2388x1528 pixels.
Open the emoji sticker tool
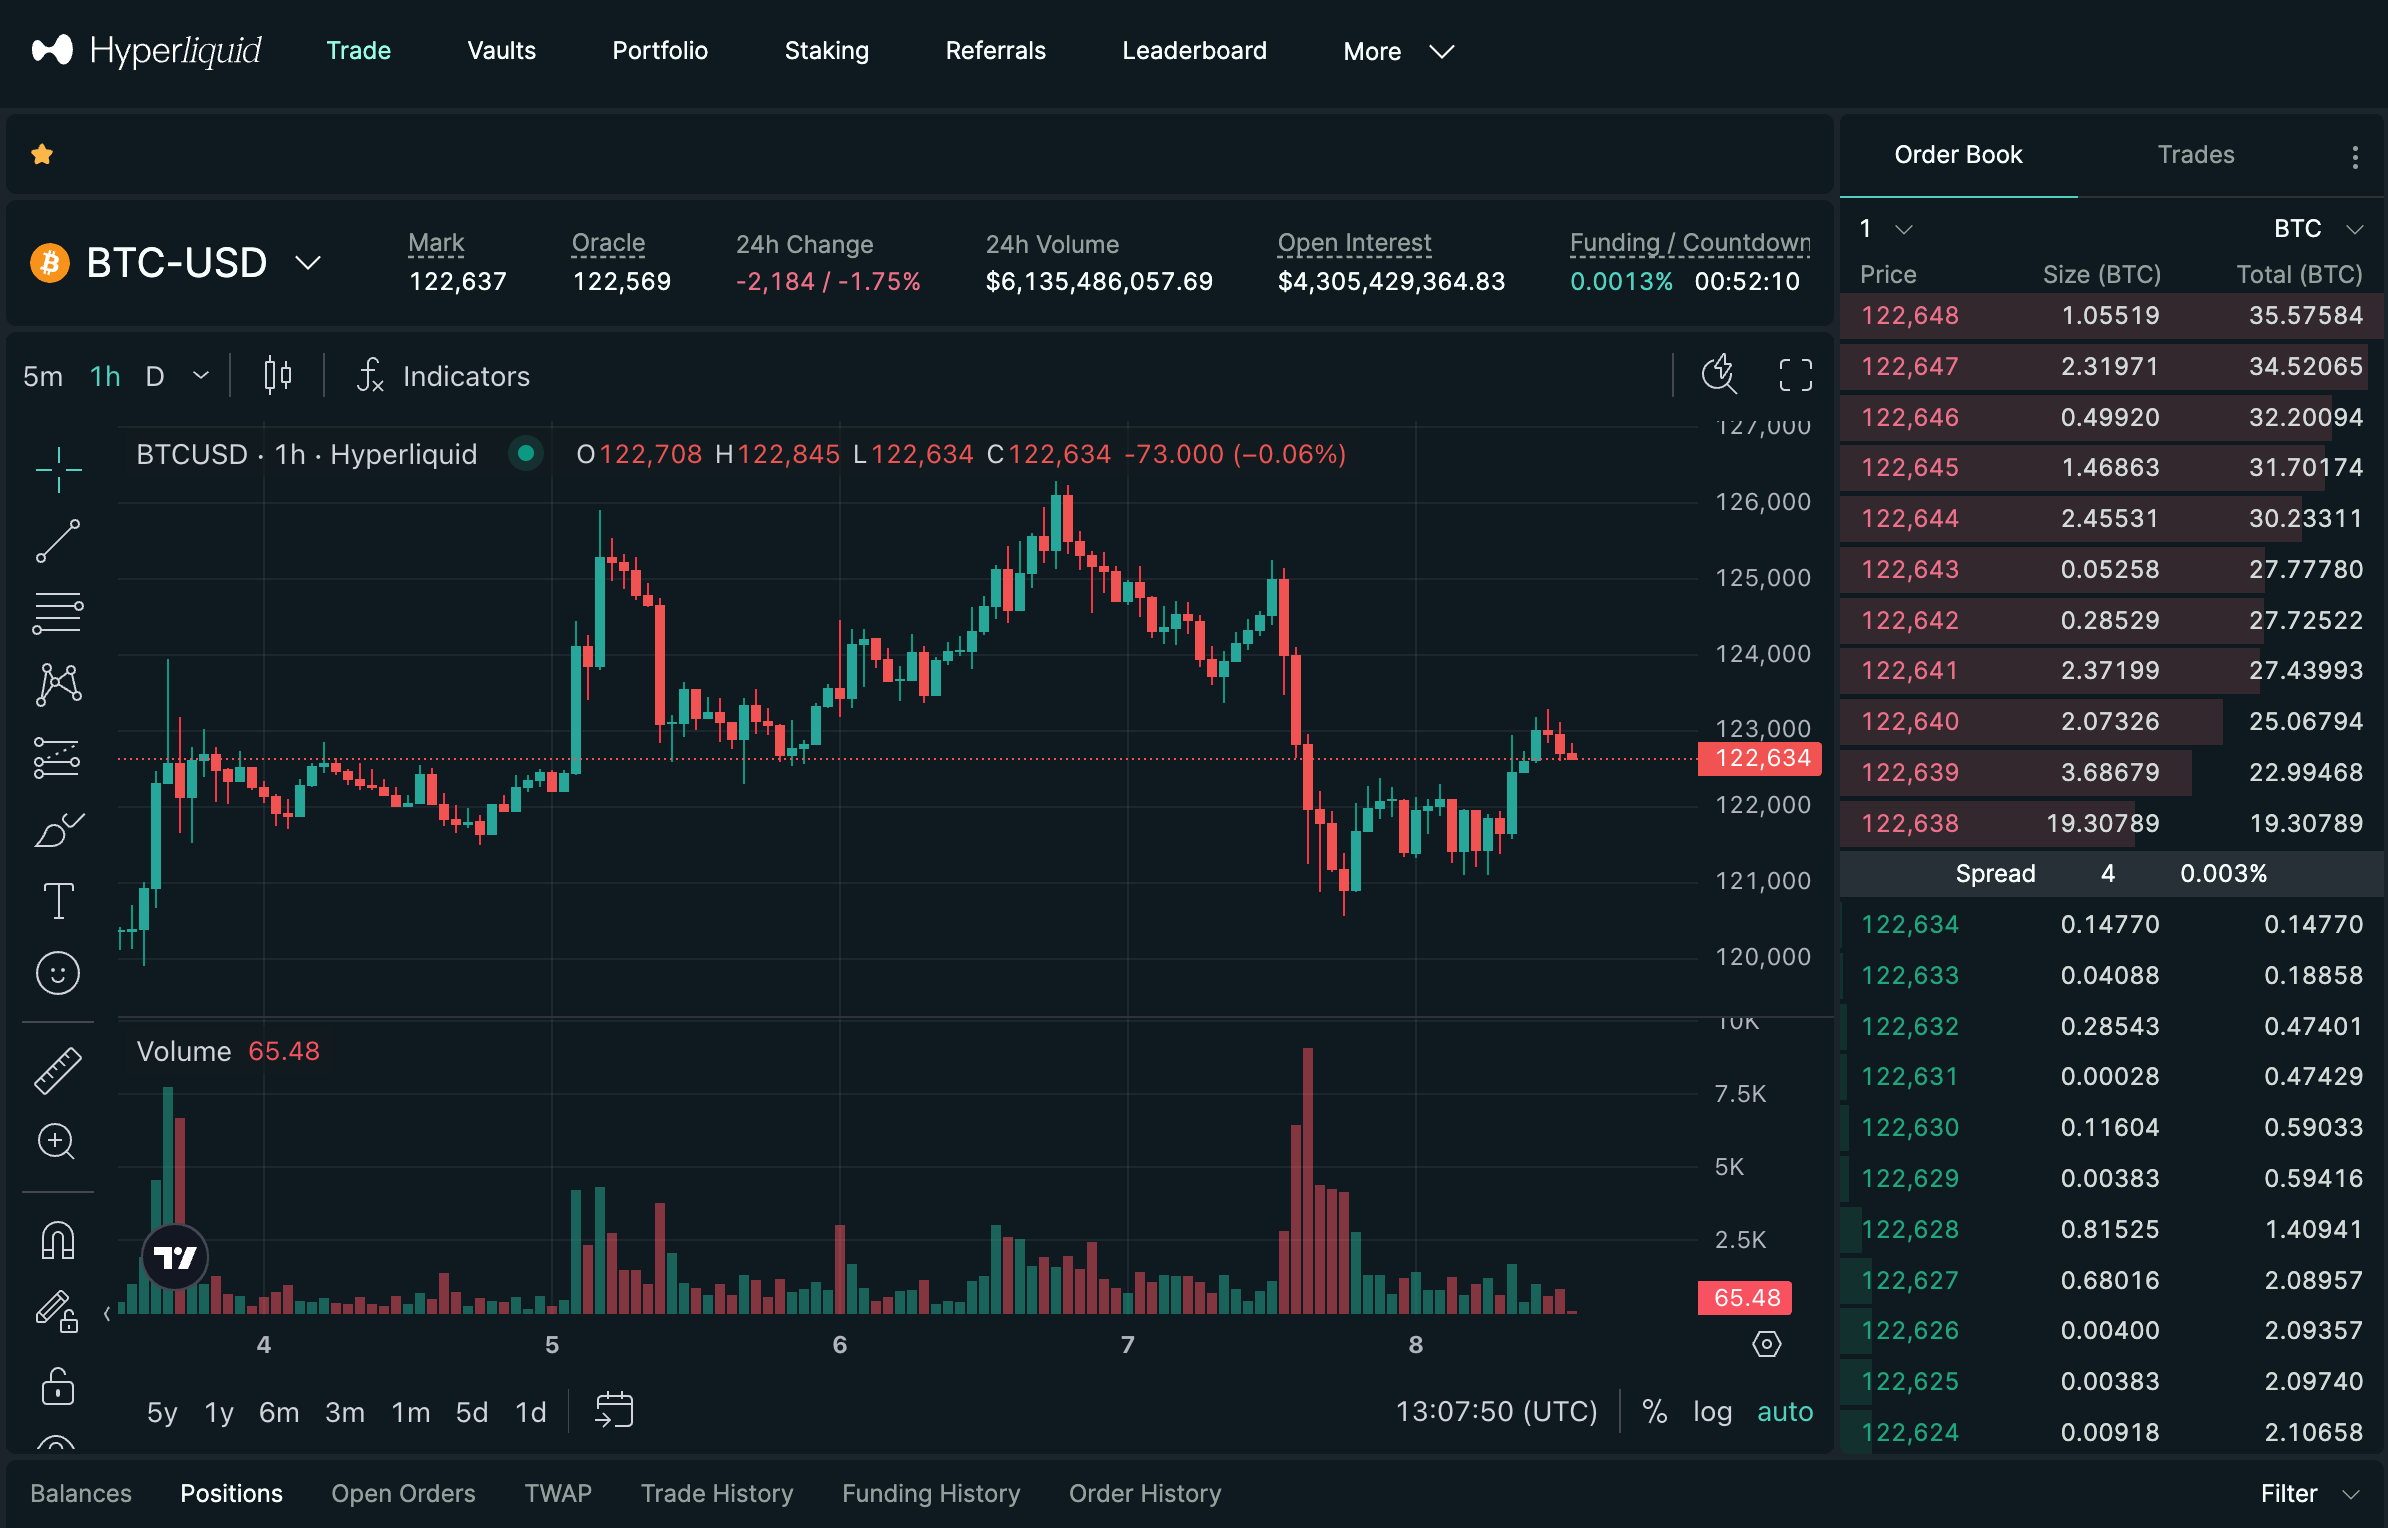pos(58,973)
